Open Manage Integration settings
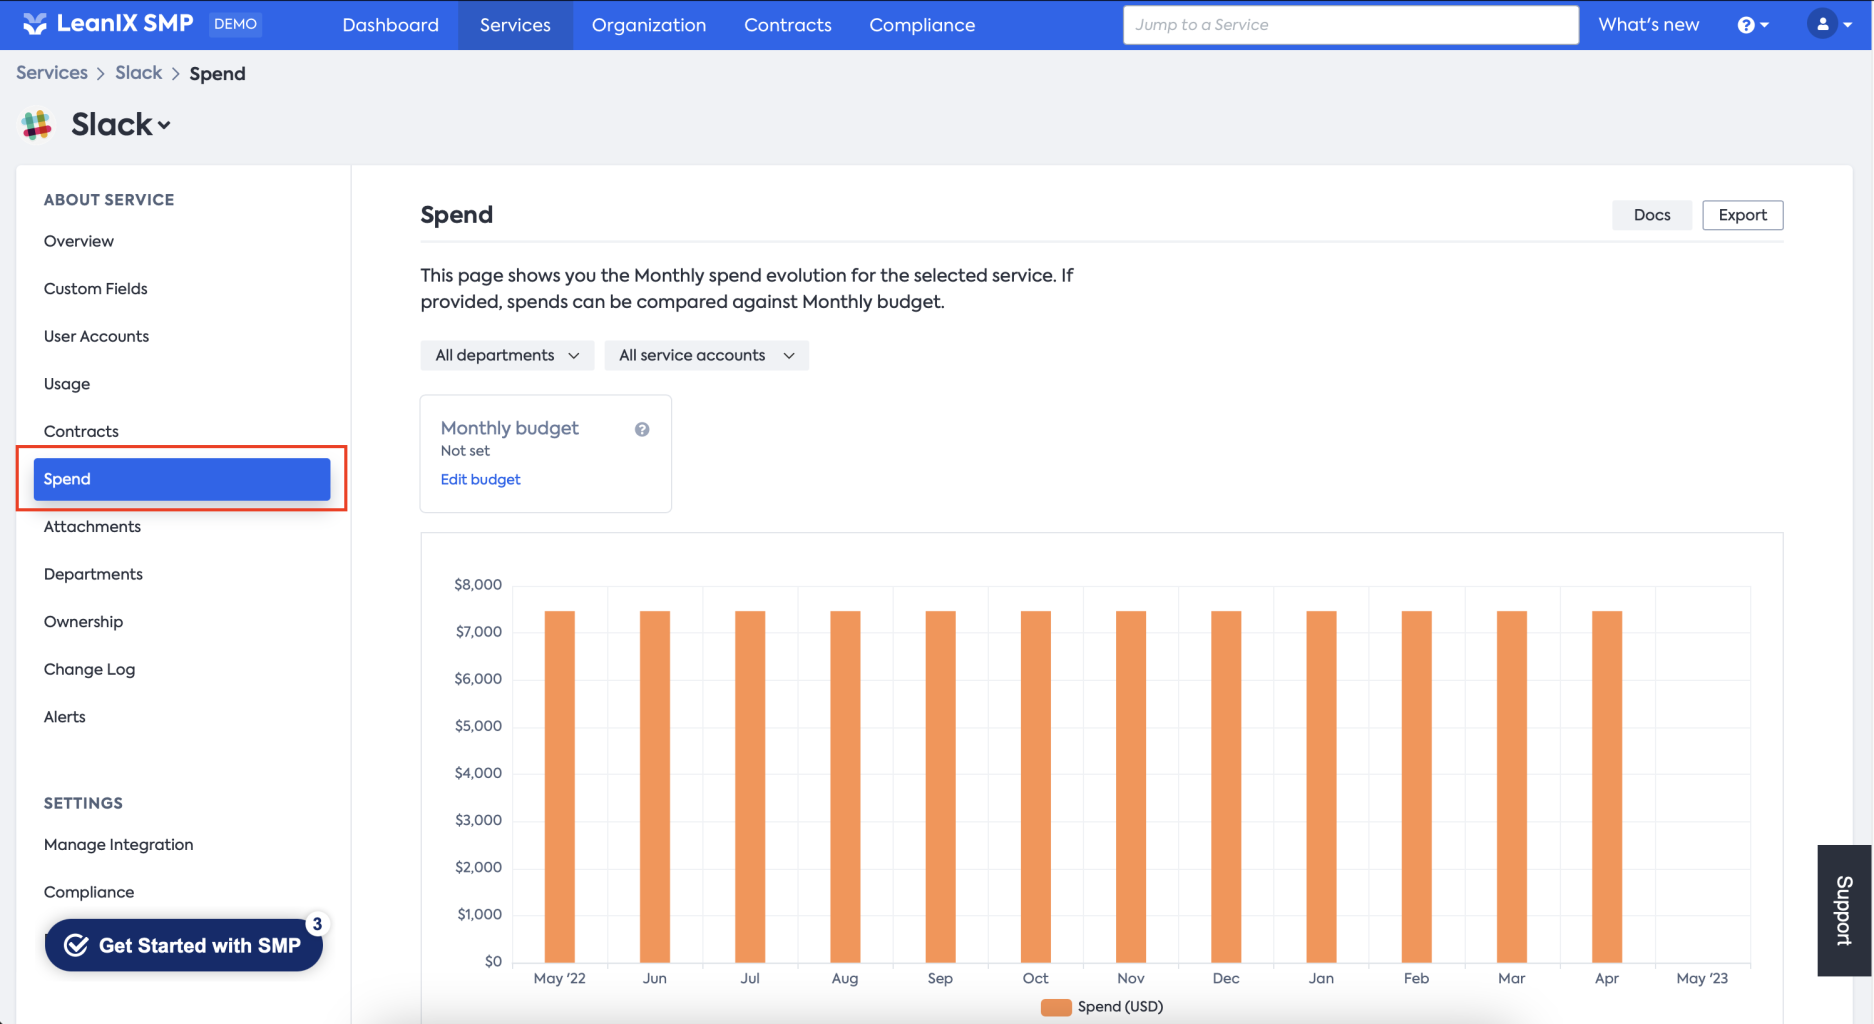Image resolution: width=1874 pixels, height=1024 pixels. (118, 845)
